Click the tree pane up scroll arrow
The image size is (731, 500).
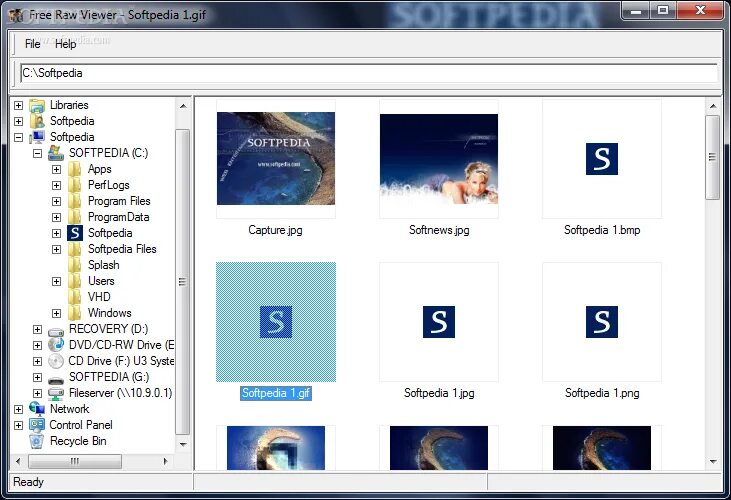pyautogui.click(x=183, y=106)
